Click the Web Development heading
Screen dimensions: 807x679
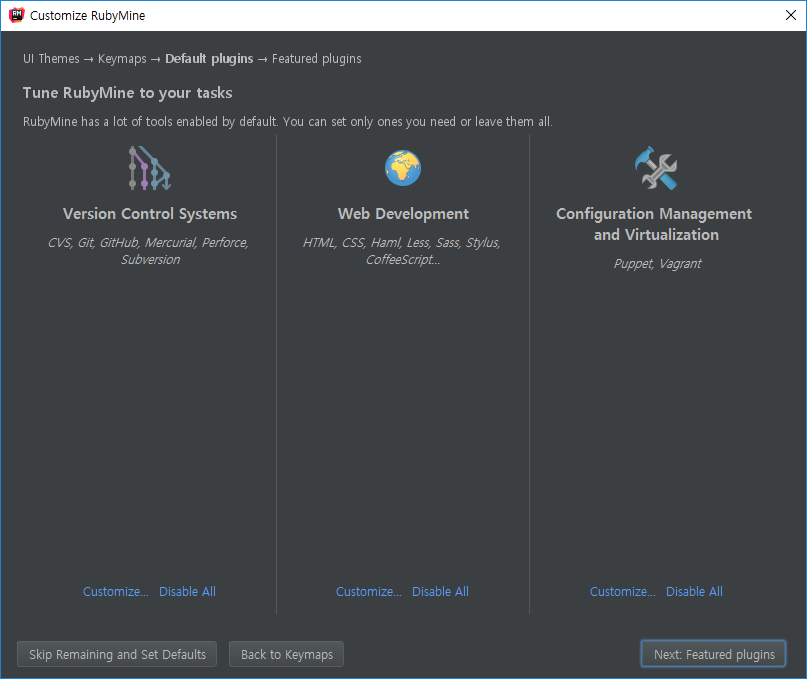403,214
